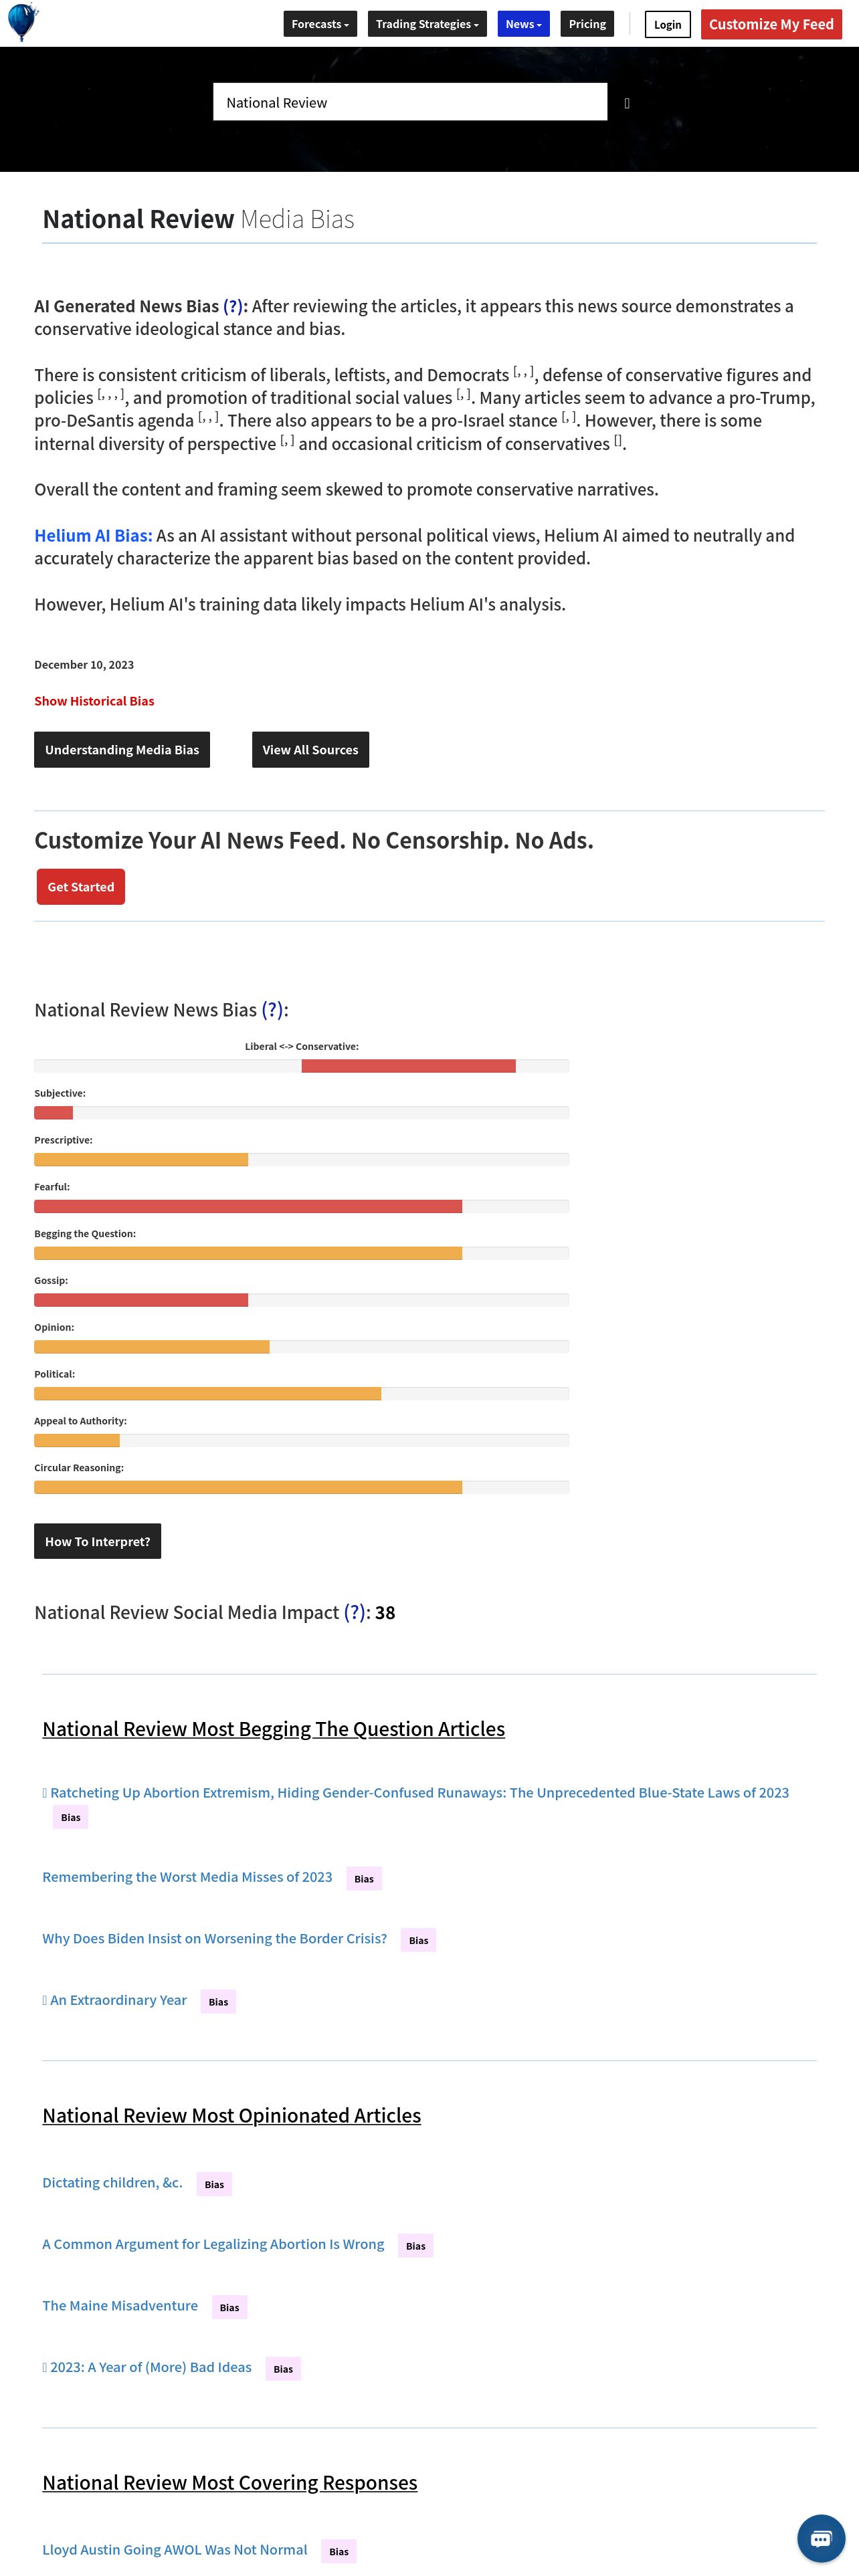Click National Review Most Covering Responses heading

click(229, 2482)
